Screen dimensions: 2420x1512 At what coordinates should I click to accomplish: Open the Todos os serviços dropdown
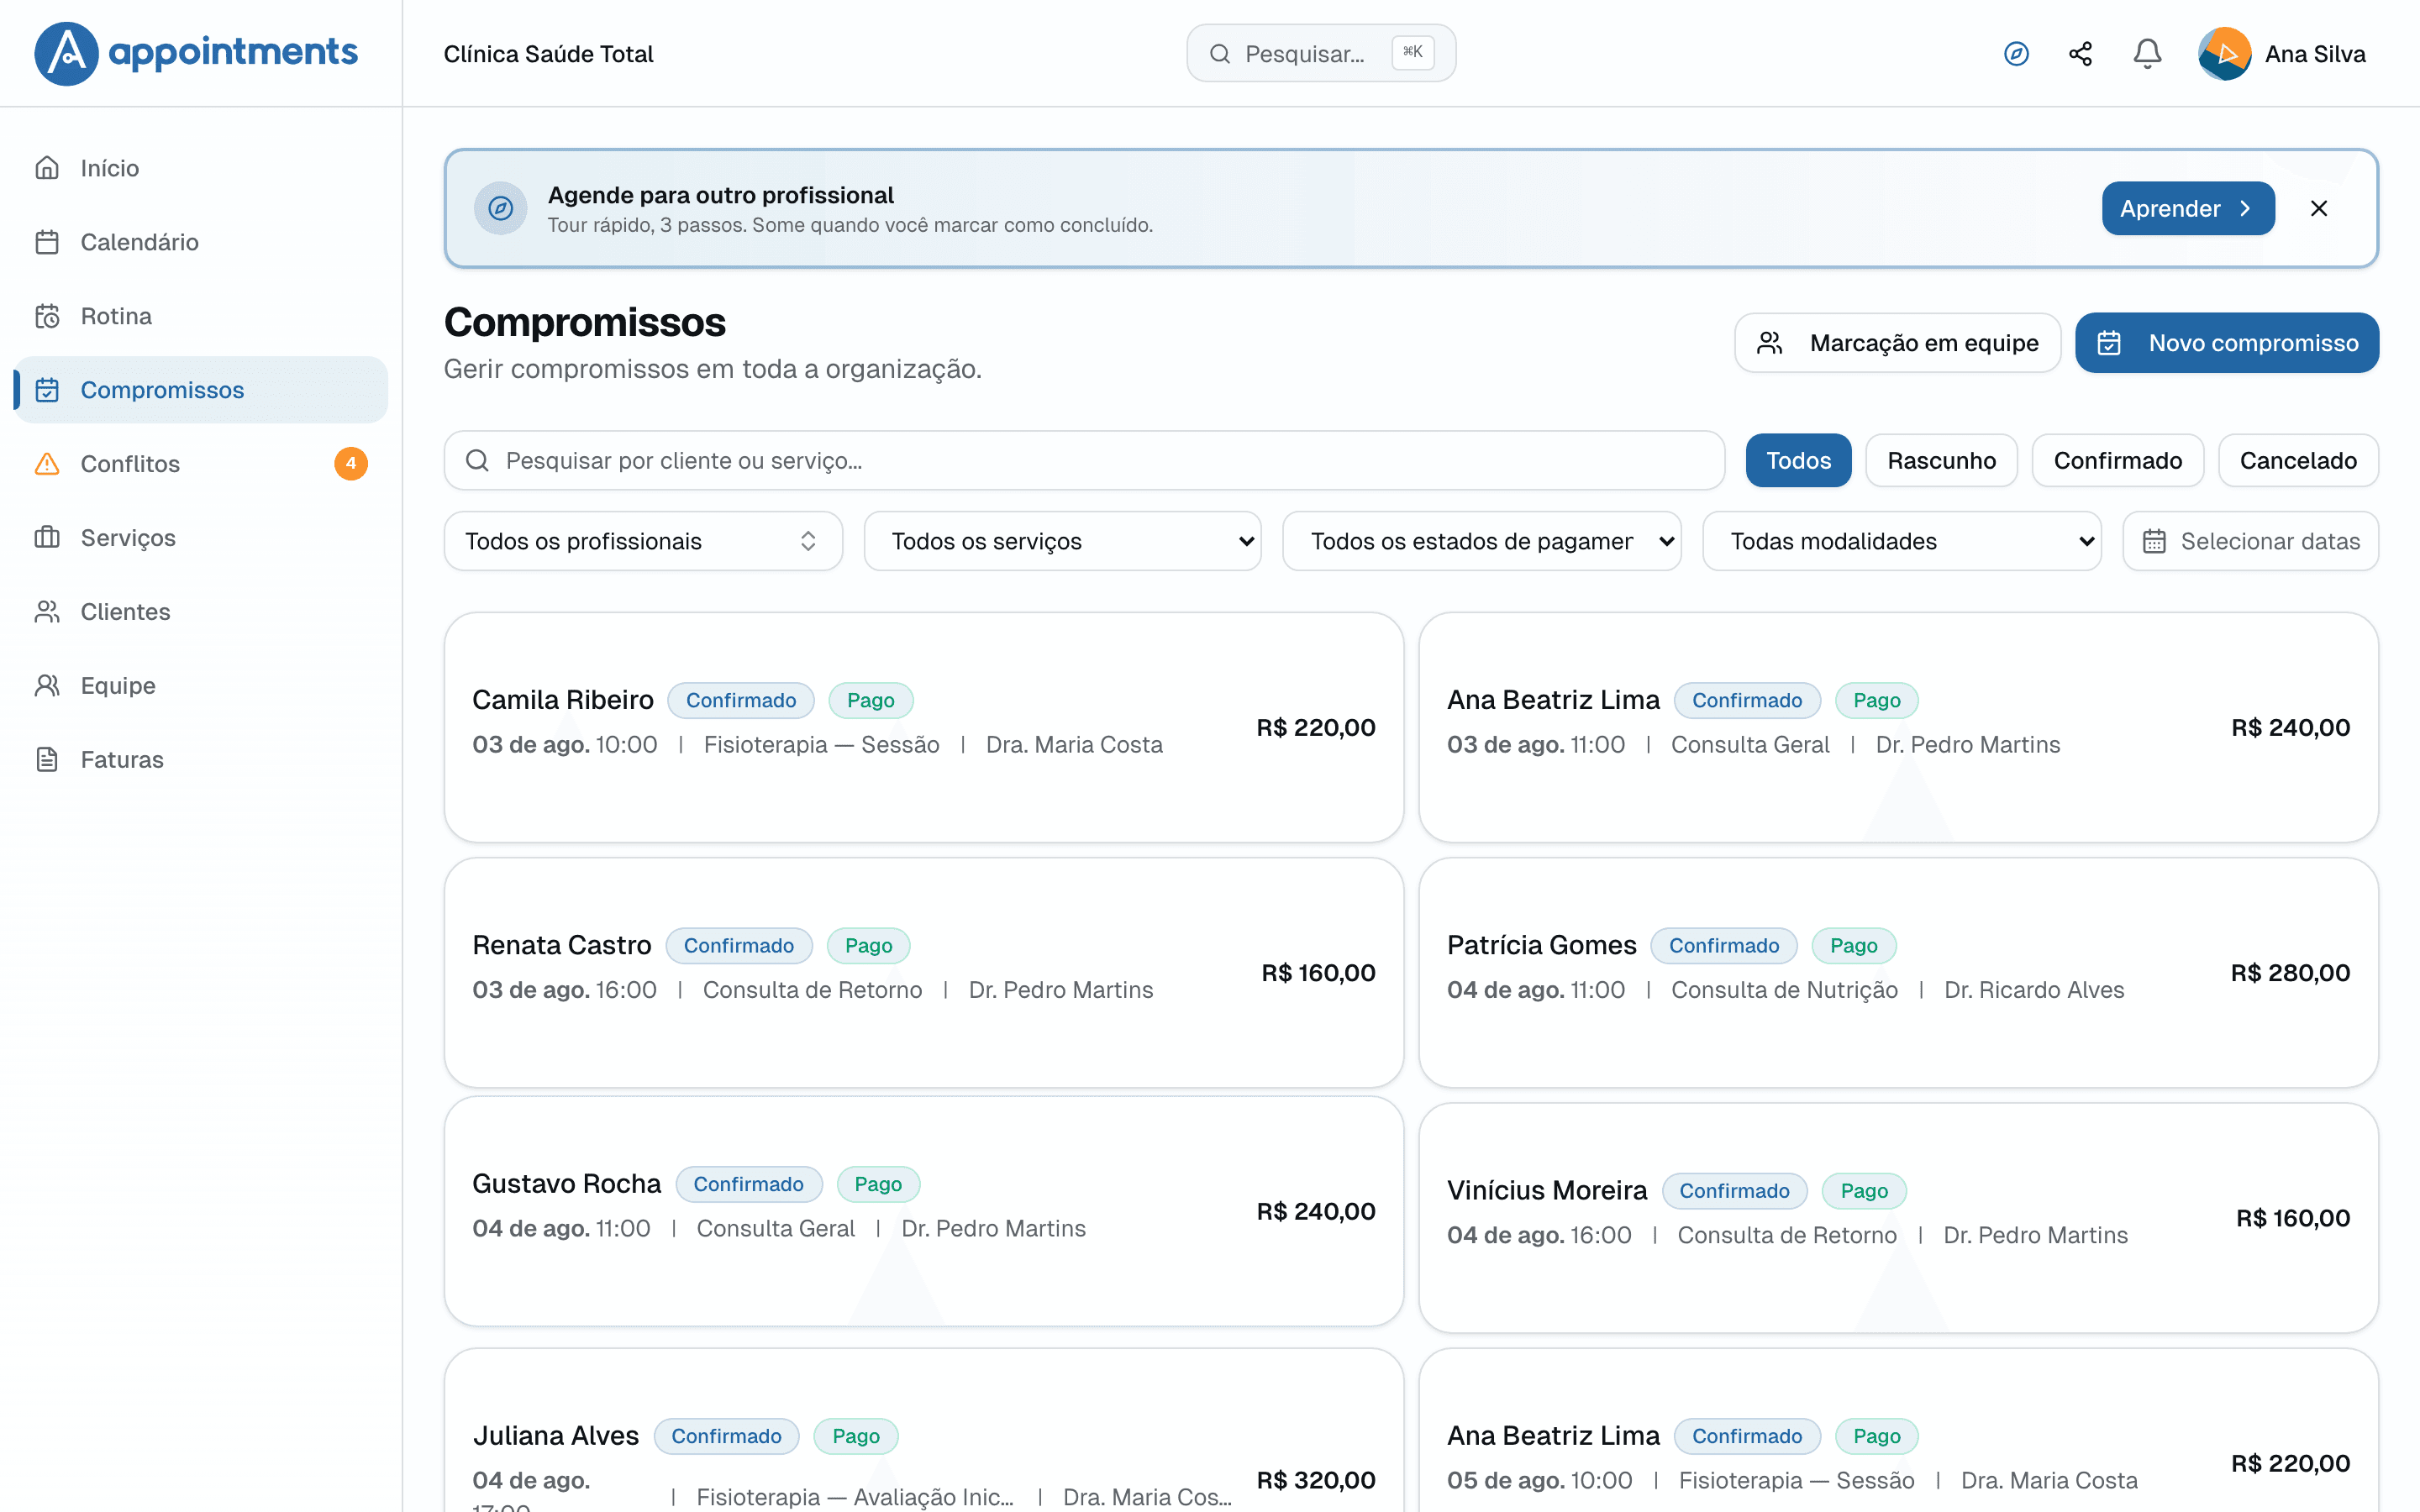(1062, 541)
